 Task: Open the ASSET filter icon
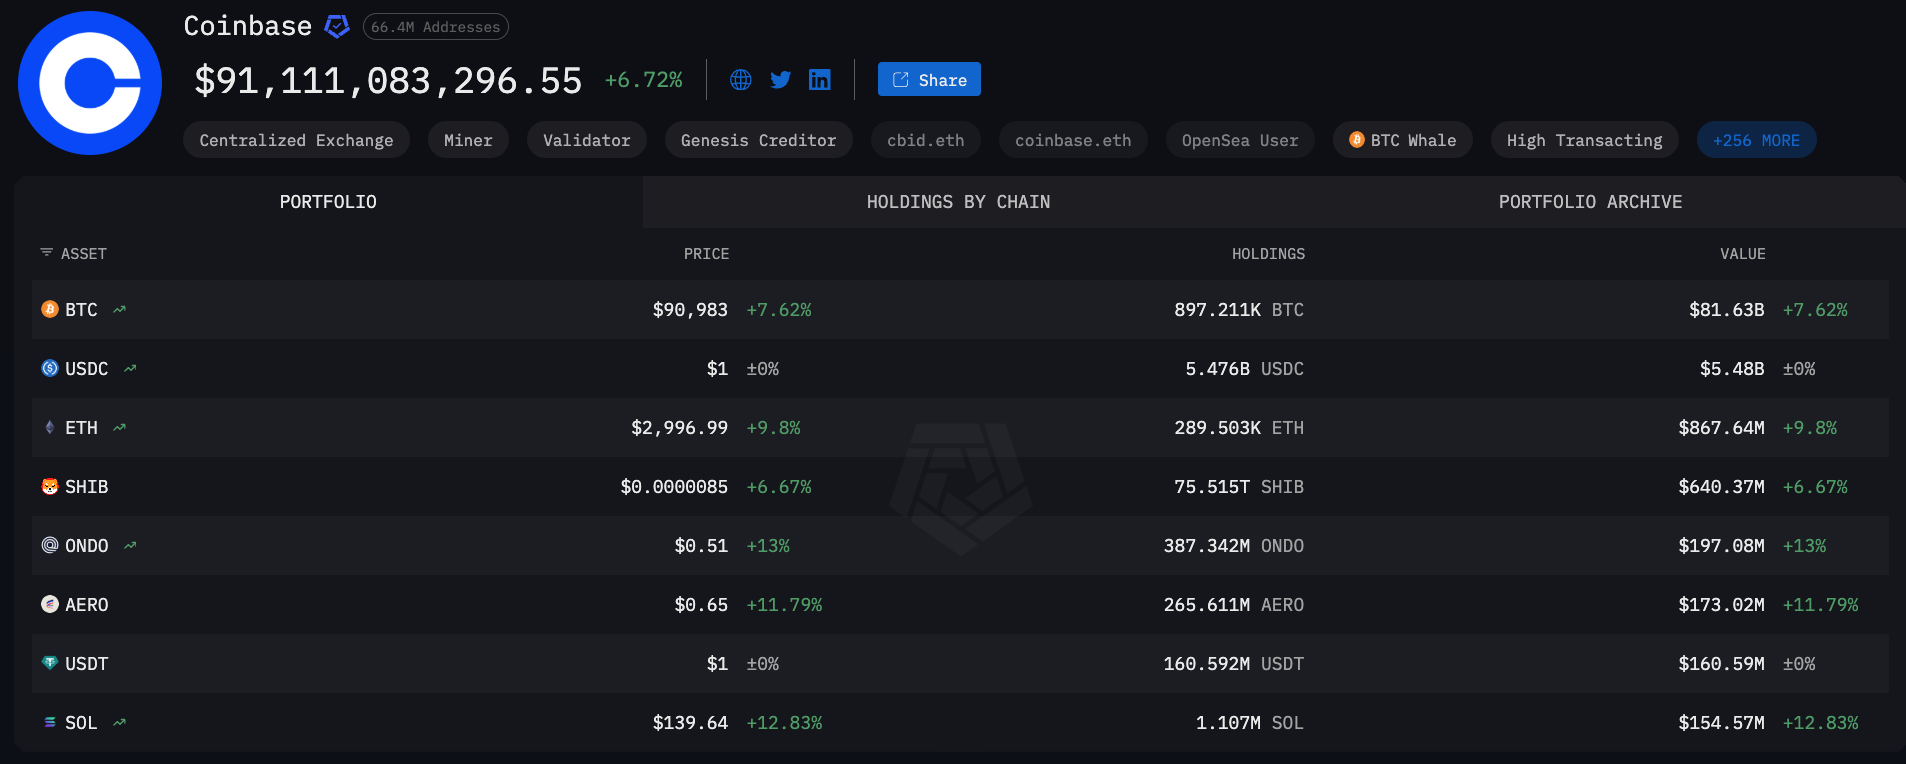[46, 253]
